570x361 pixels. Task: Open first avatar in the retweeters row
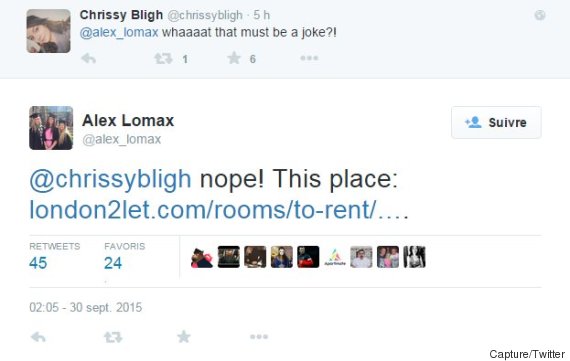tap(202, 257)
